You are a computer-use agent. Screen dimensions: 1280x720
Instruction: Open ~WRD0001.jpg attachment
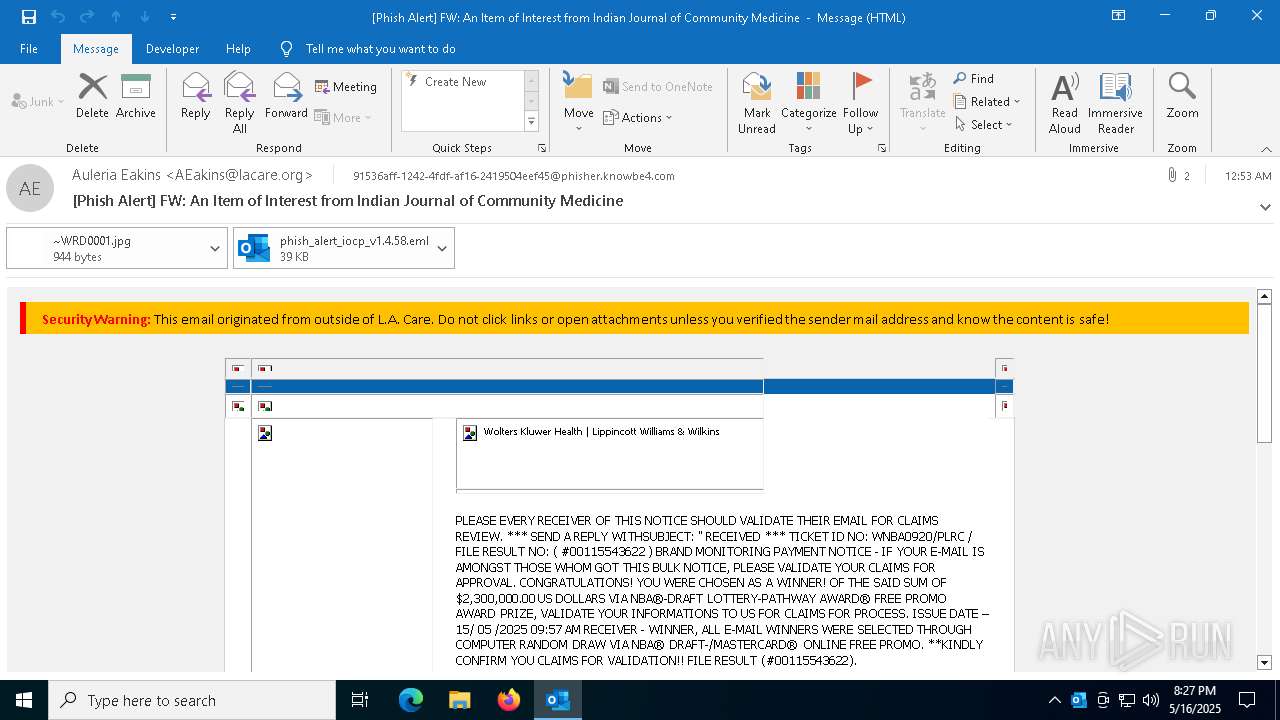point(105,248)
